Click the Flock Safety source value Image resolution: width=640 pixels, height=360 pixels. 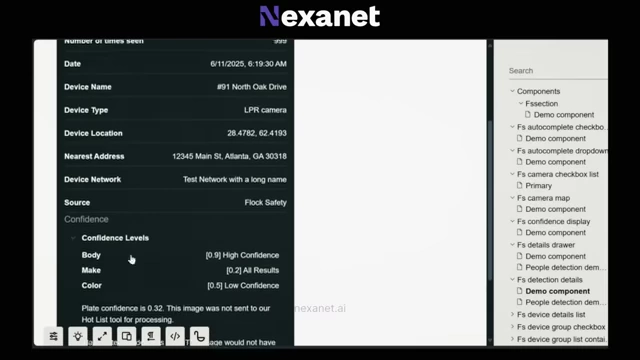click(x=265, y=202)
